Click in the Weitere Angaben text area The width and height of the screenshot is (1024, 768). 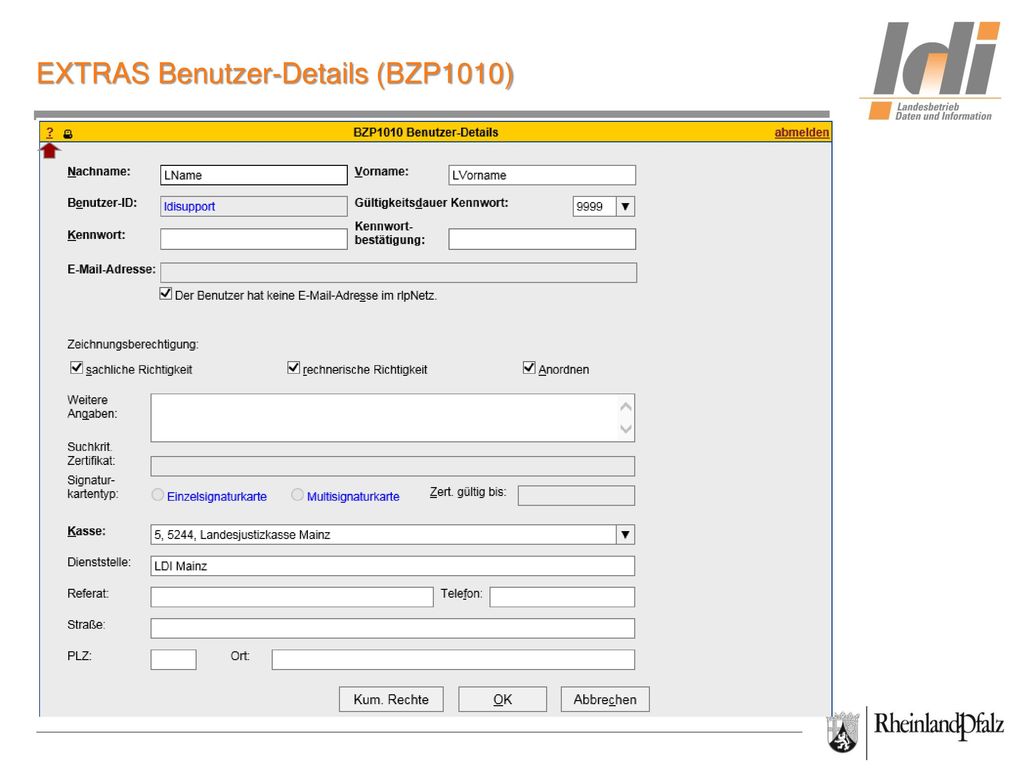pos(392,418)
